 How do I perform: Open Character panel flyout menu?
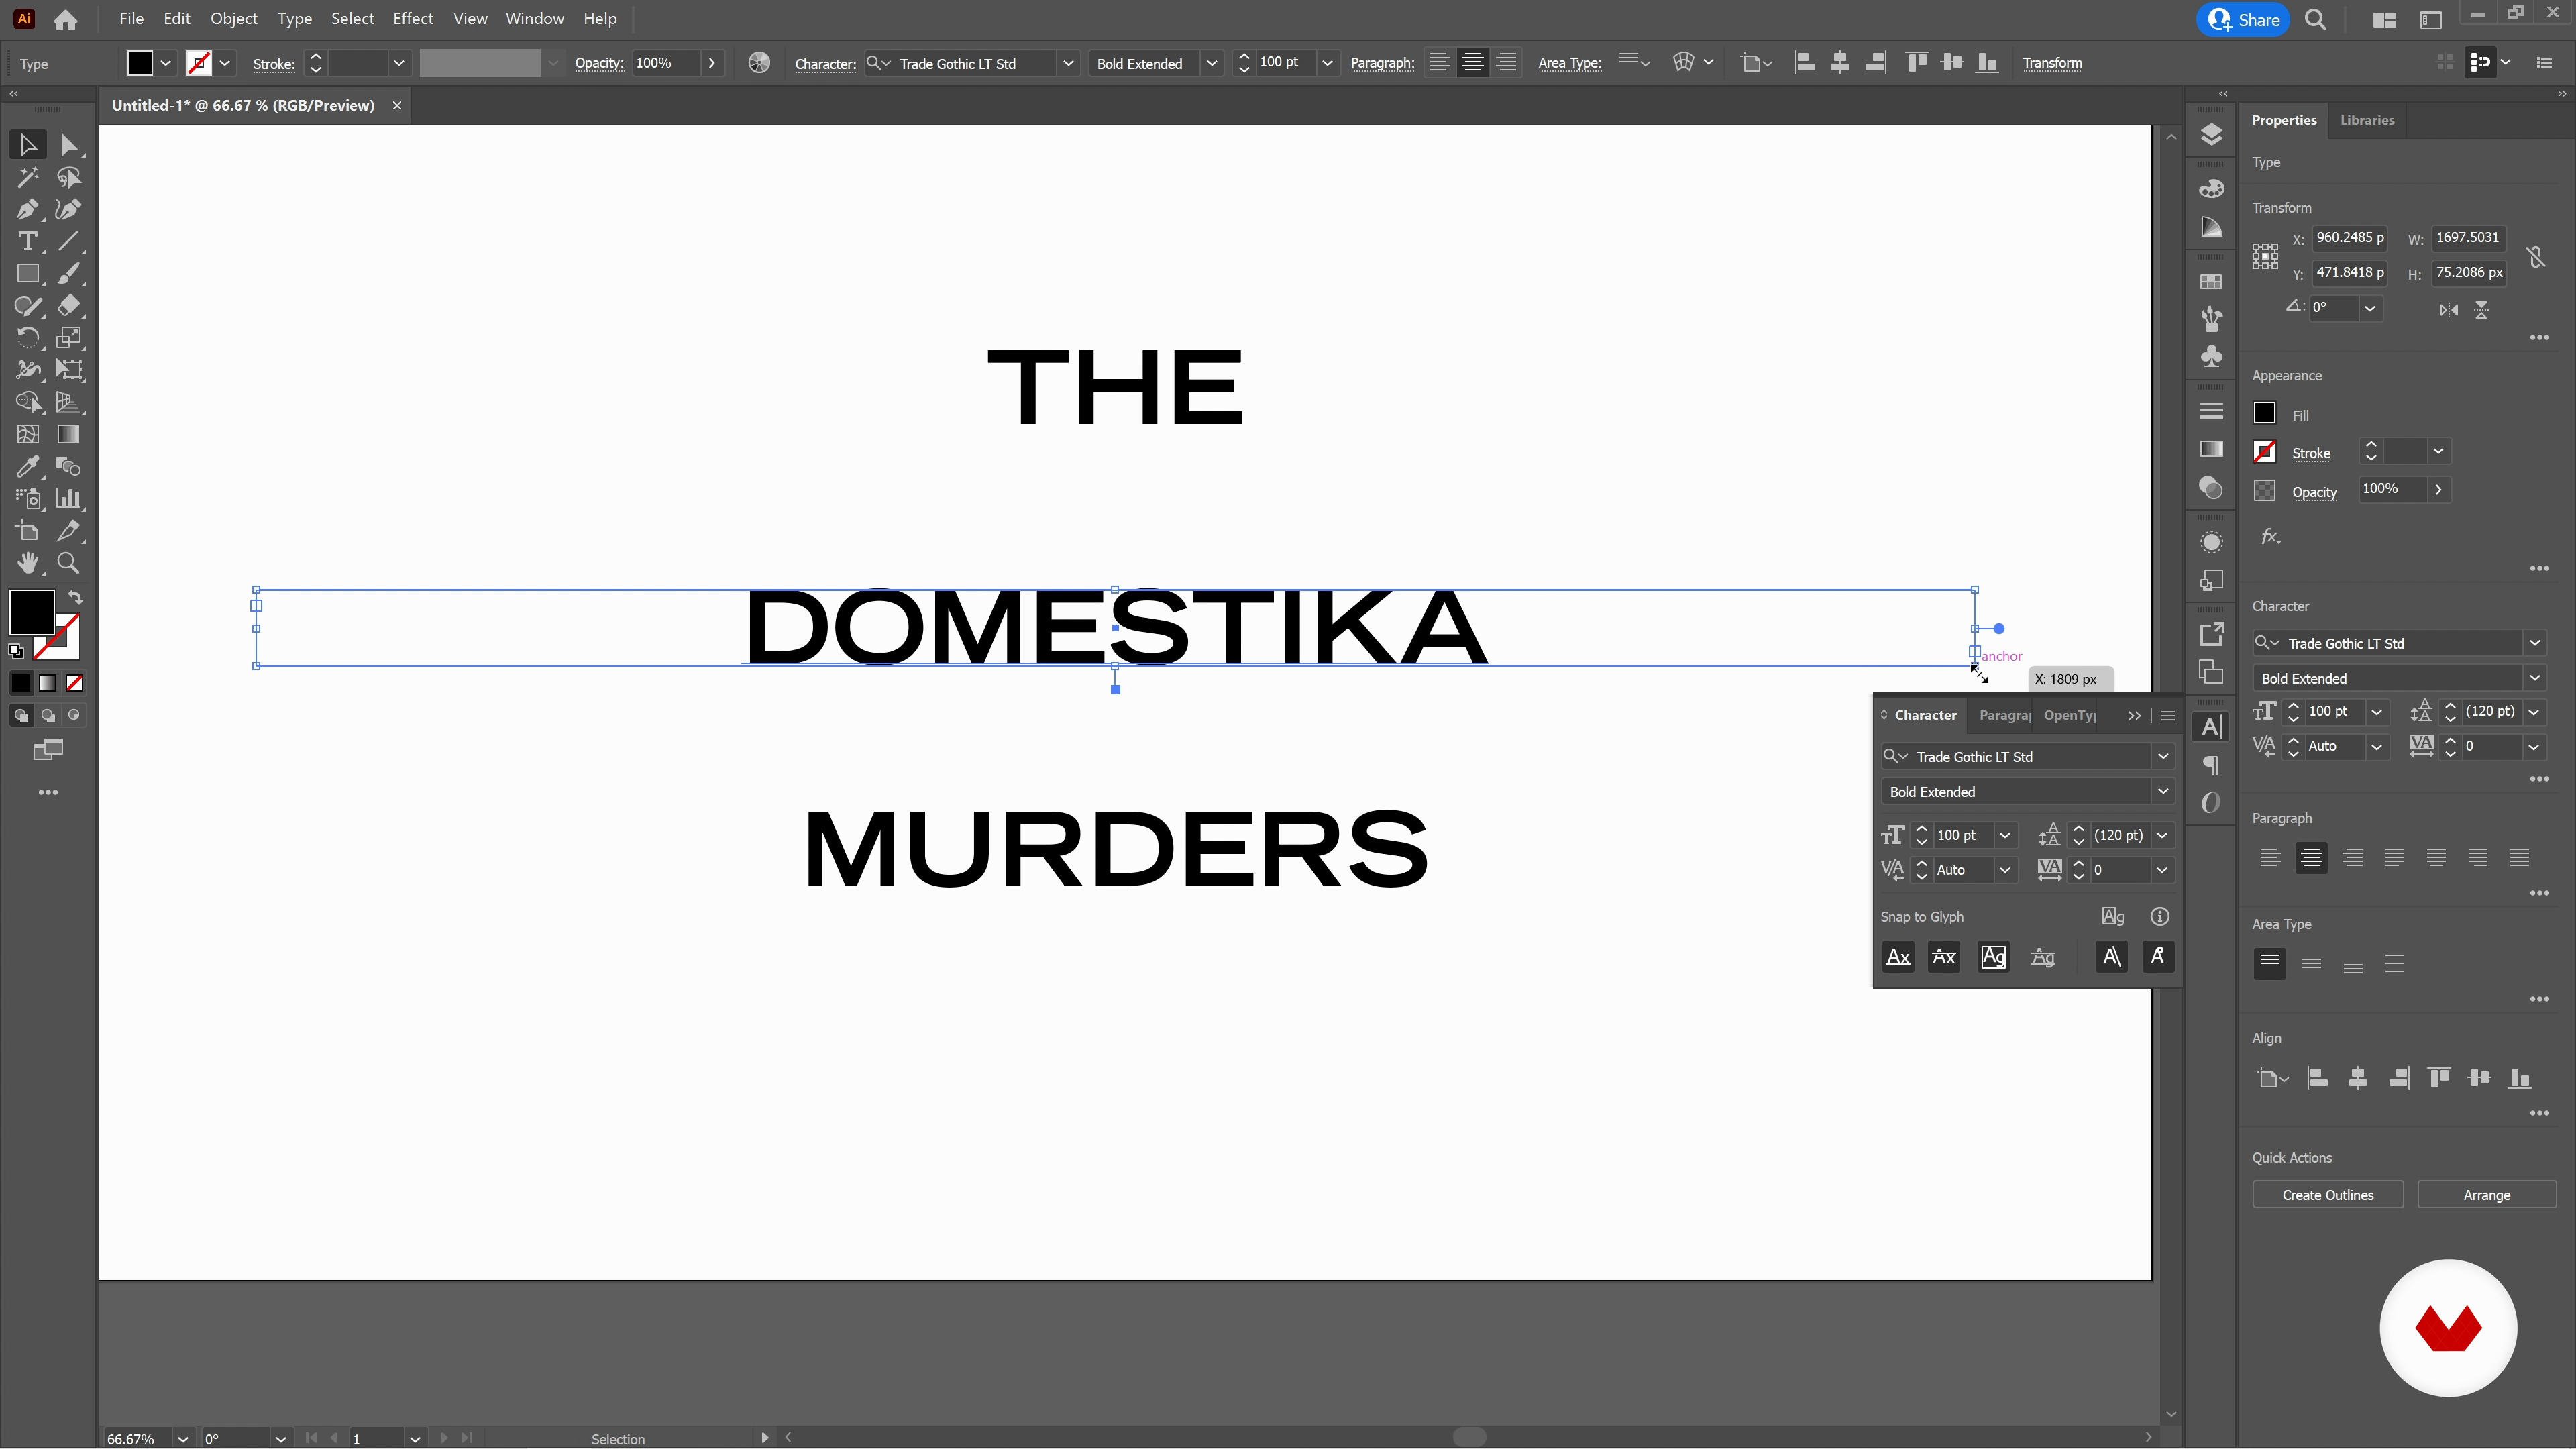(2168, 716)
